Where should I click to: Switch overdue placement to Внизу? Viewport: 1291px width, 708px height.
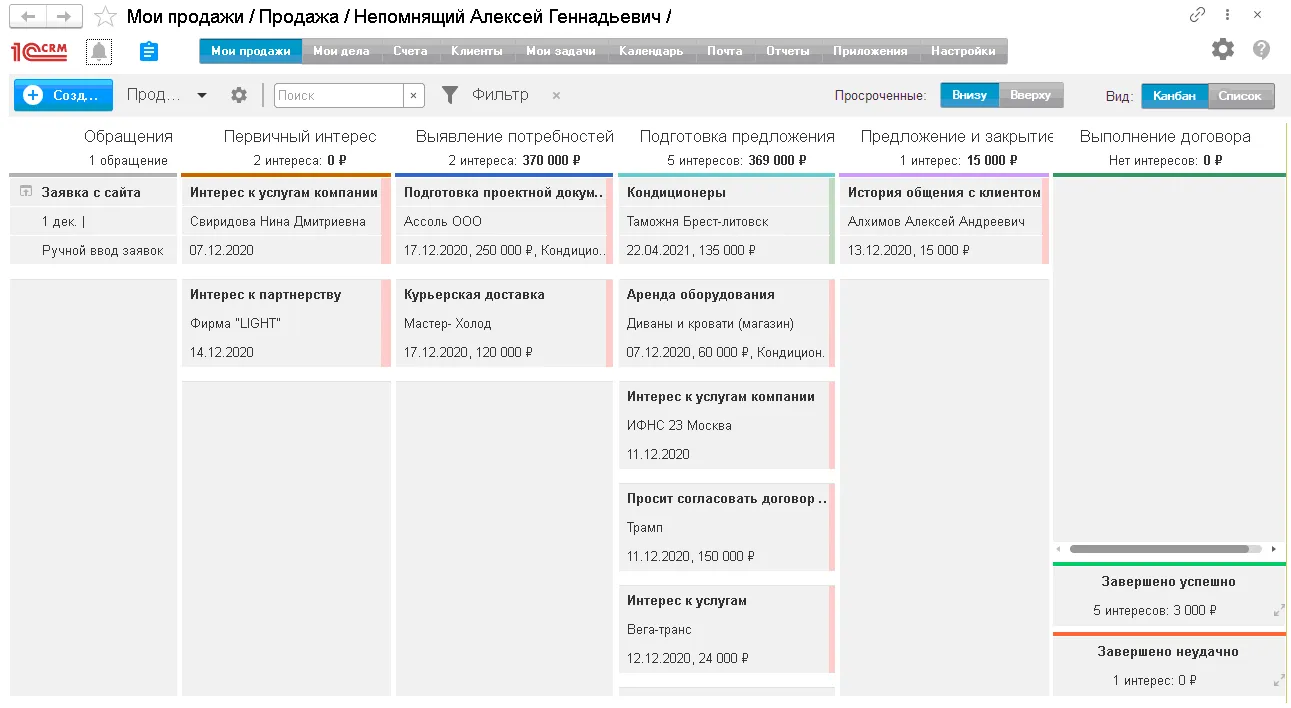[969, 95]
